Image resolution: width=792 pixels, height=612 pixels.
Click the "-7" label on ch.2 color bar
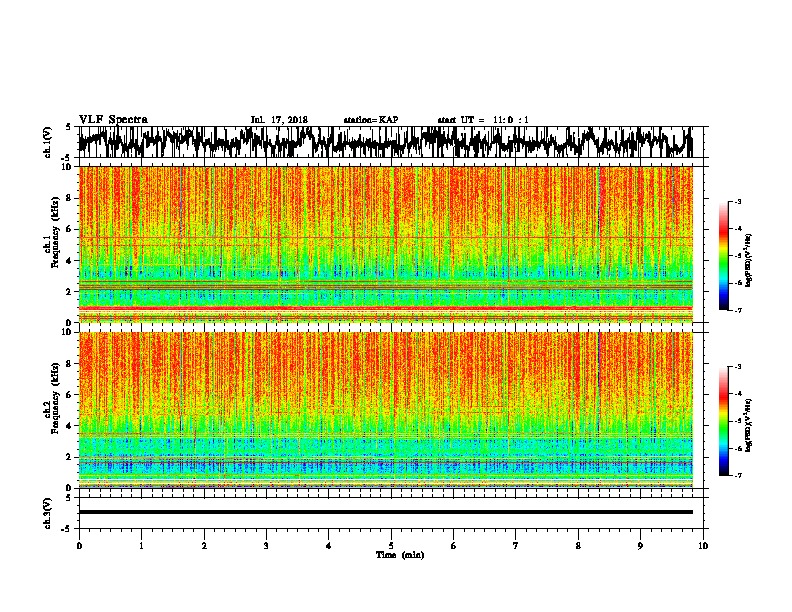pyautogui.click(x=738, y=475)
